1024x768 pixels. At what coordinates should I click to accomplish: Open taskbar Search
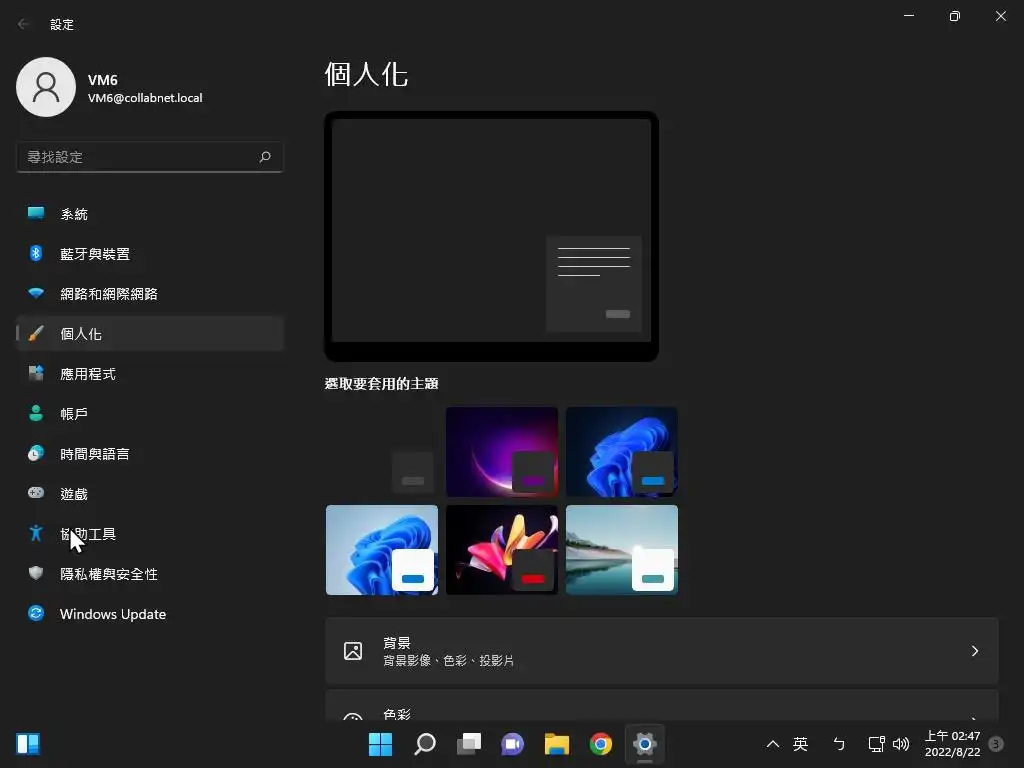(424, 744)
